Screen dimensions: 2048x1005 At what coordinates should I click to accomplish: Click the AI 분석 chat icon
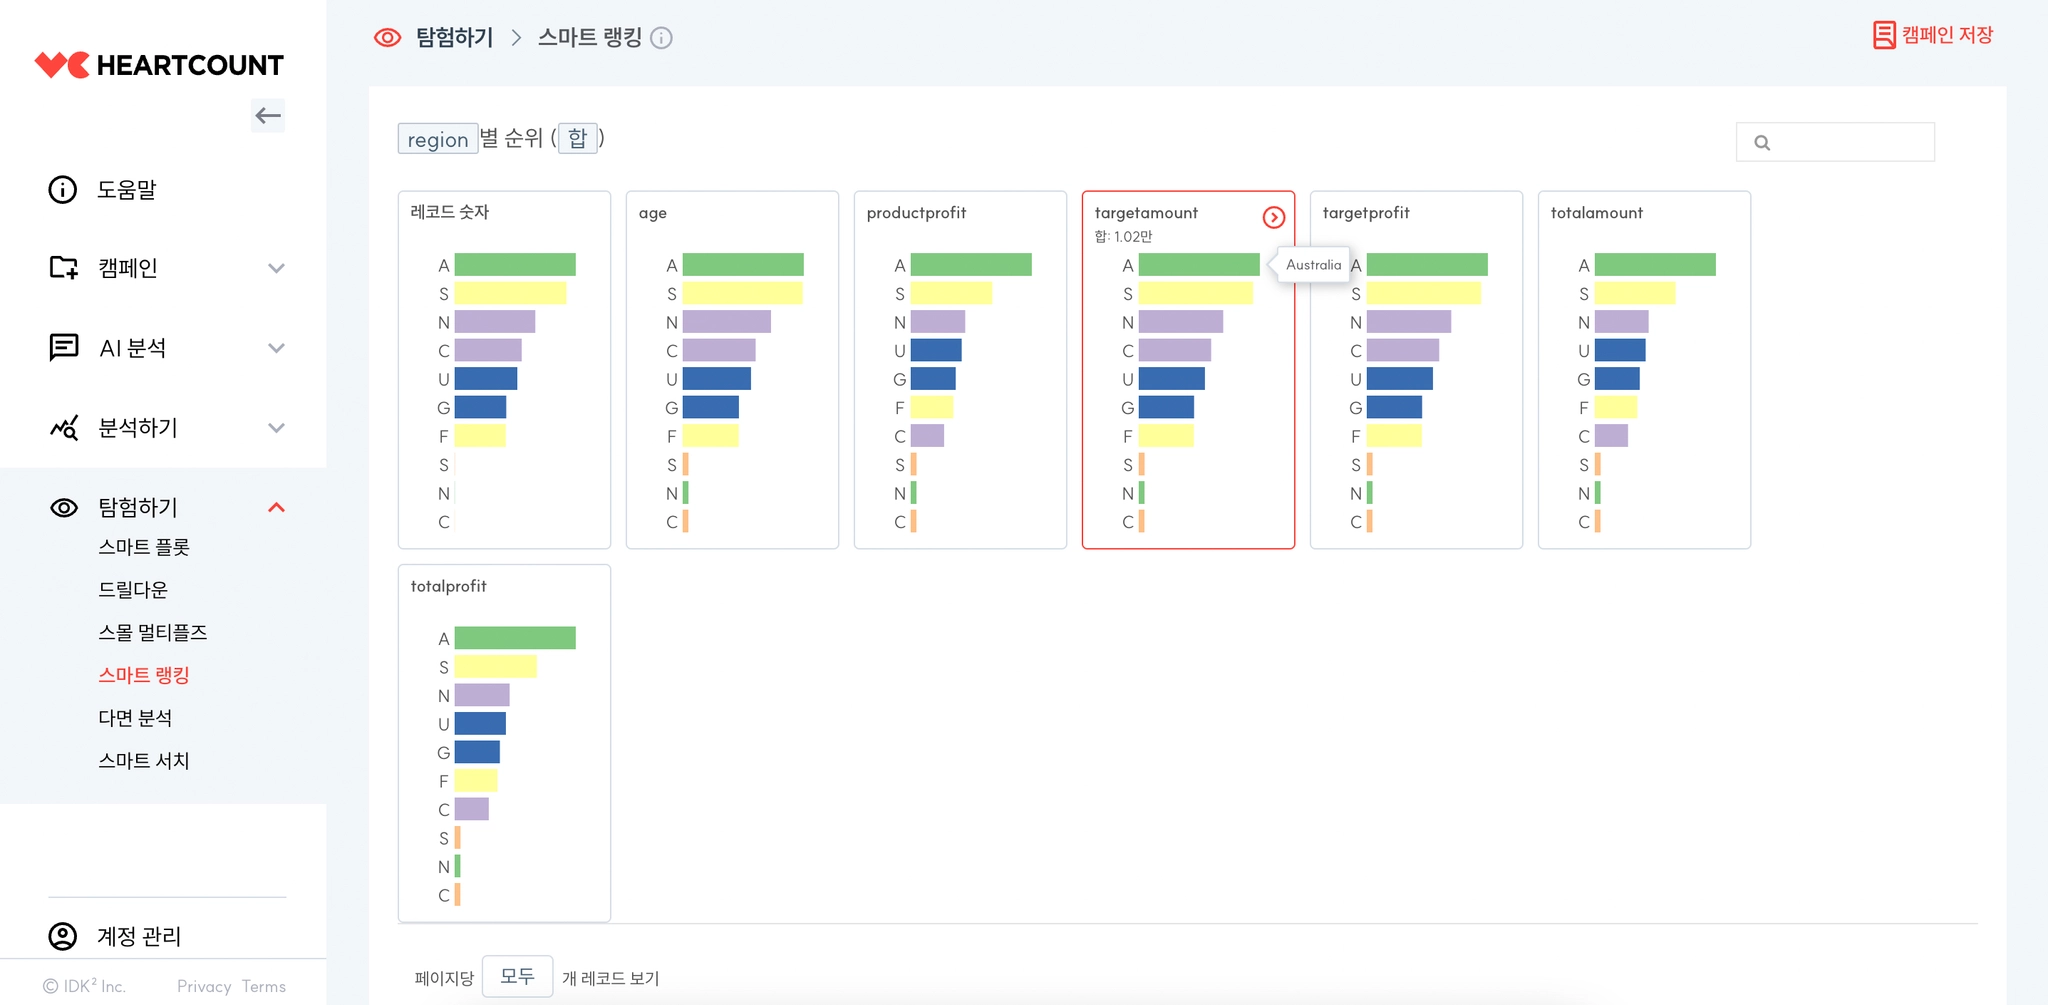tap(64, 347)
